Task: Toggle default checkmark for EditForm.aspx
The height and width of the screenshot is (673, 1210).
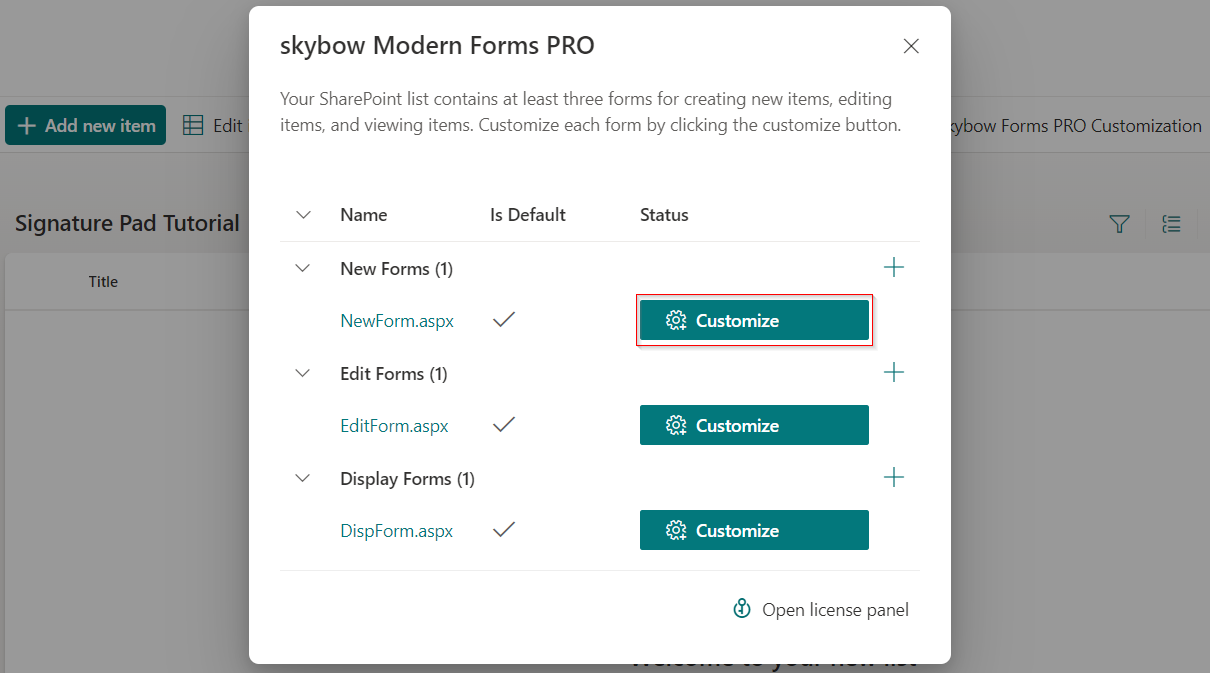Action: 505,425
